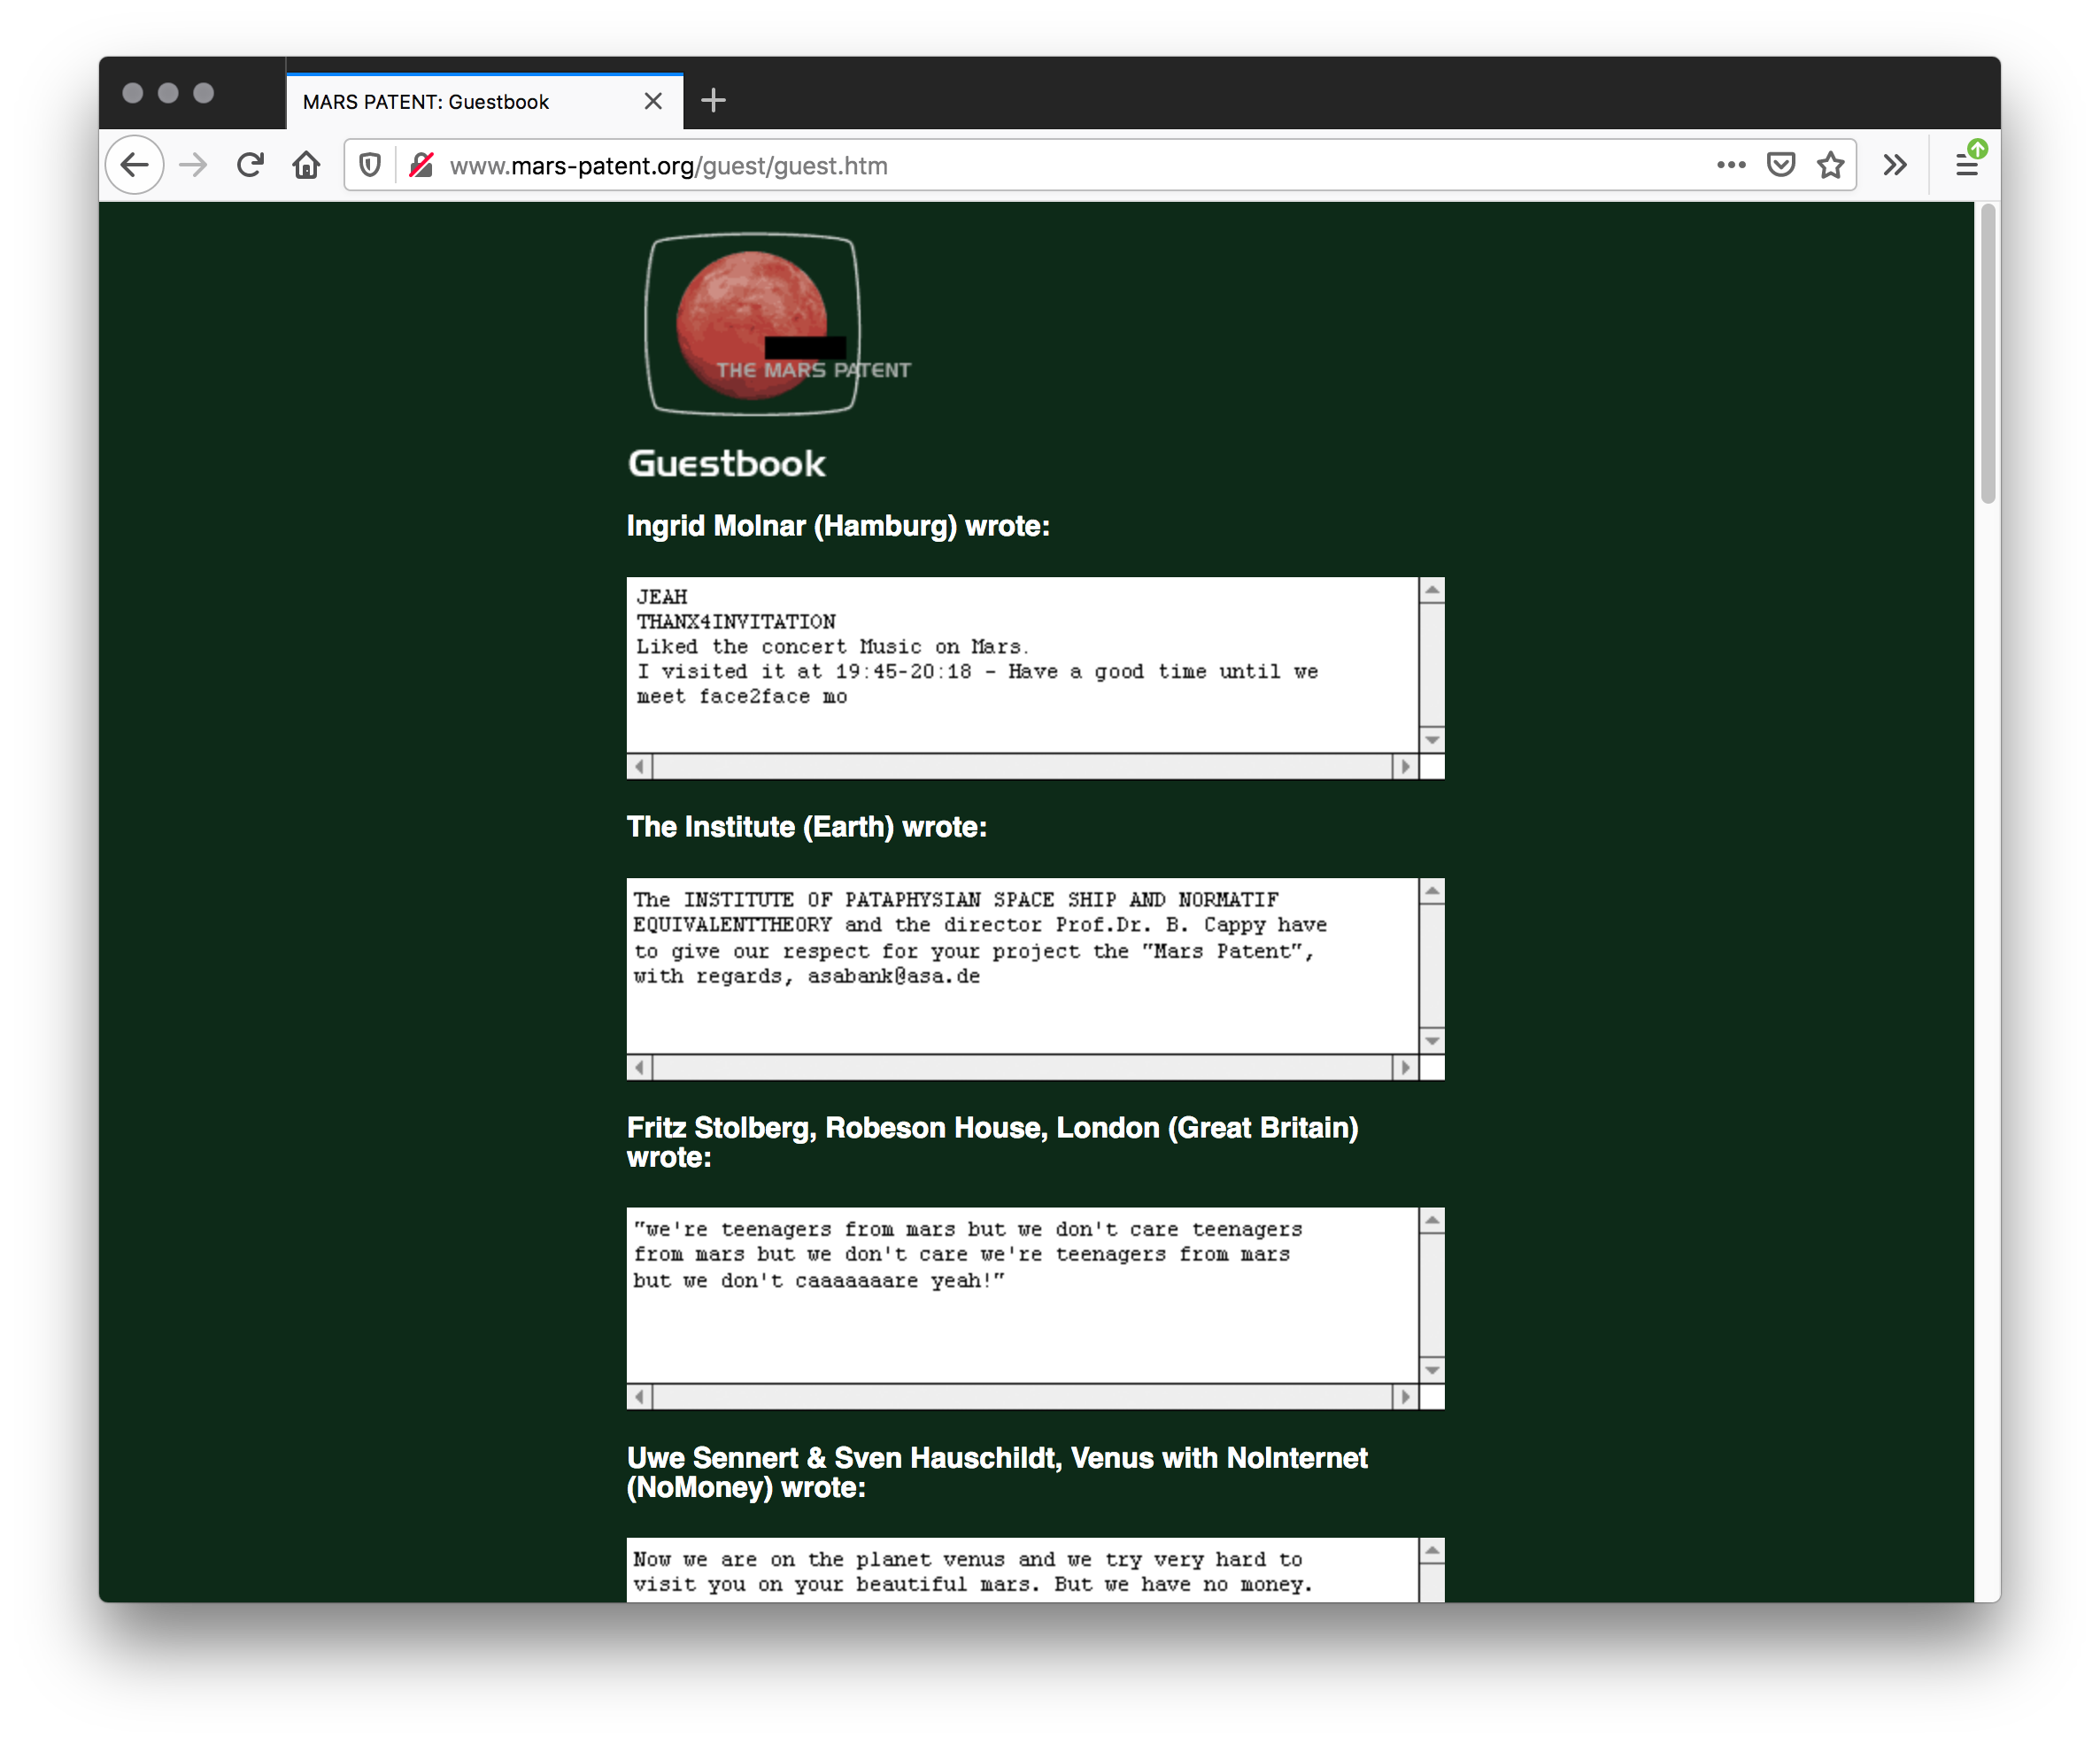
Task: Click the insecure connection padlock icon
Action: click(421, 165)
